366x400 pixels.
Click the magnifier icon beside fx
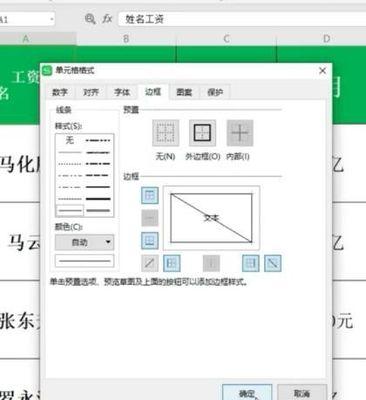click(90, 19)
